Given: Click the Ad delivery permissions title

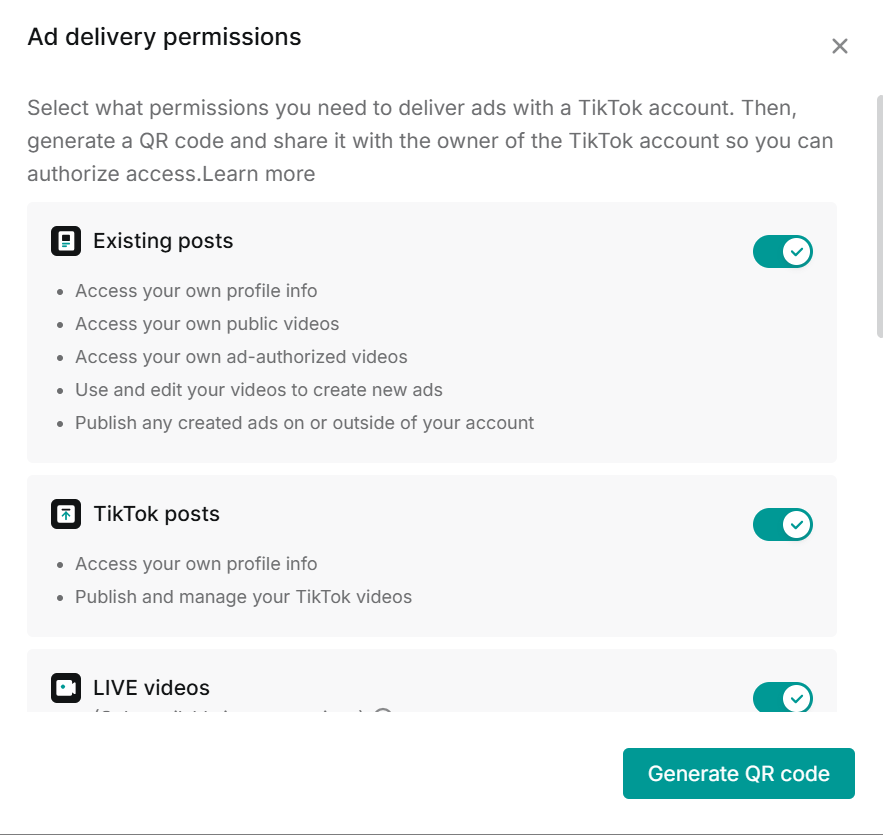Looking at the screenshot, I should pos(164,37).
